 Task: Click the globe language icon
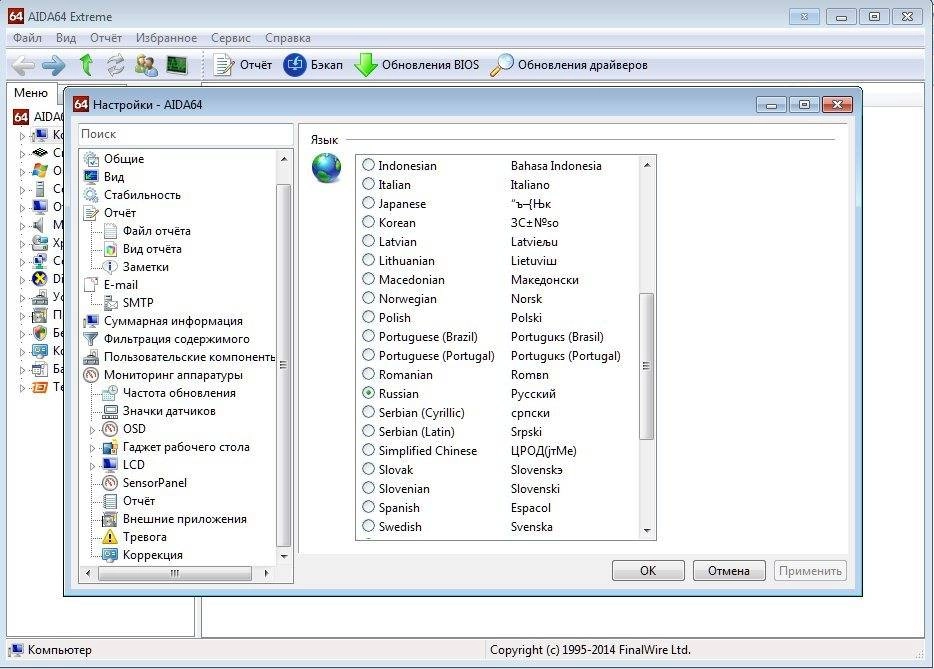point(326,168)
